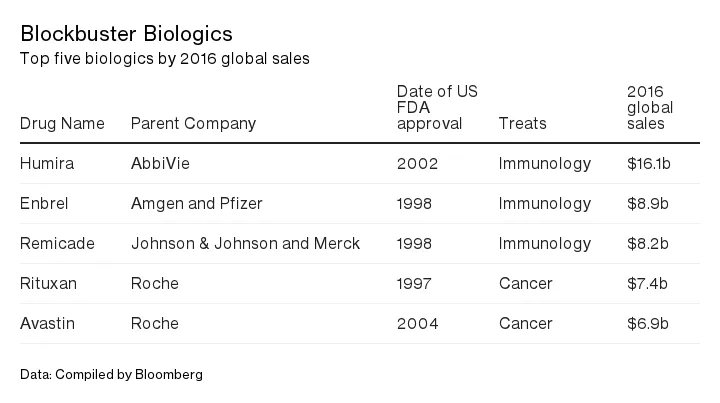Click the Blockbuster Biologics title

[x=127, y=35]
